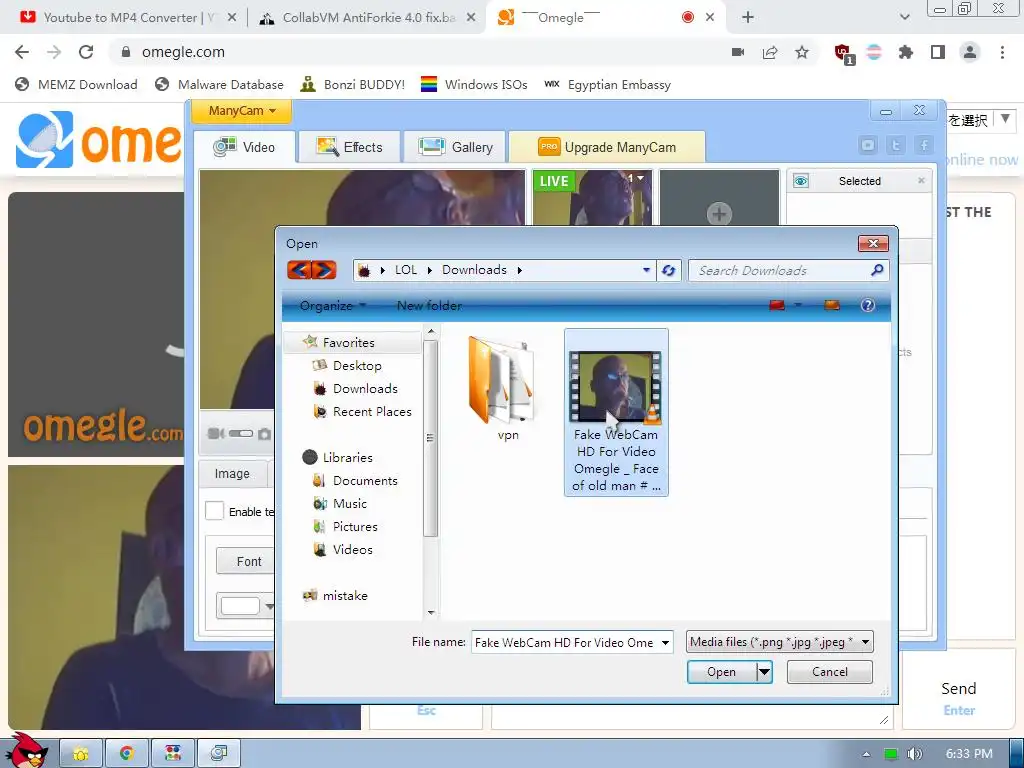Select the vpn folder
The image size is (1024, 768).
(x=503, y=389)
